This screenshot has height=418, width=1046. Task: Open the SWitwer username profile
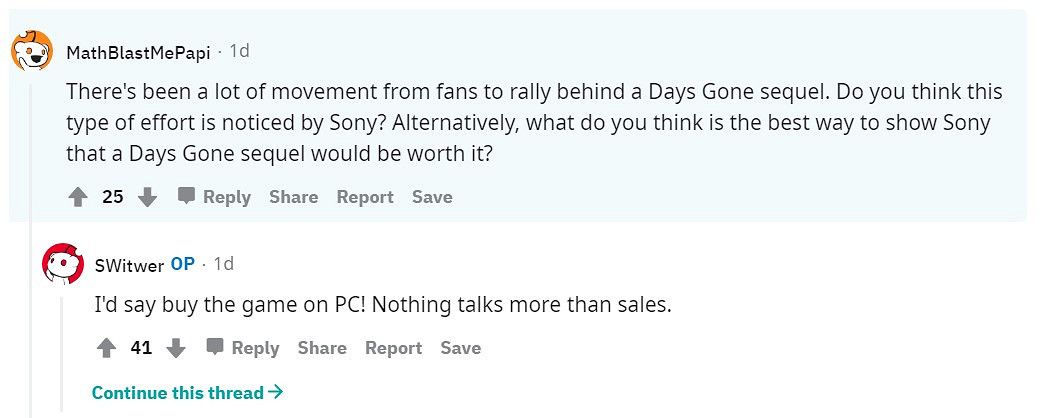coord(129,265)
